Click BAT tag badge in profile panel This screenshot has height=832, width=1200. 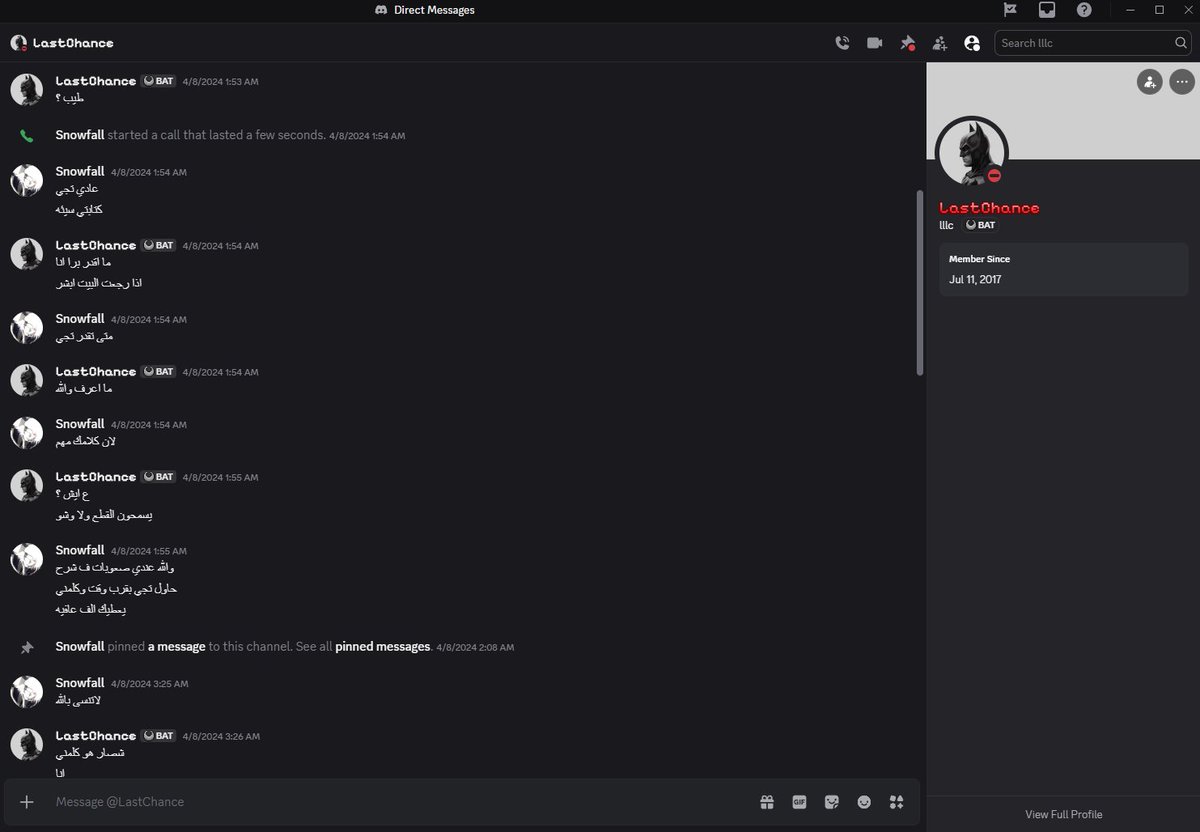pos(981,225)
